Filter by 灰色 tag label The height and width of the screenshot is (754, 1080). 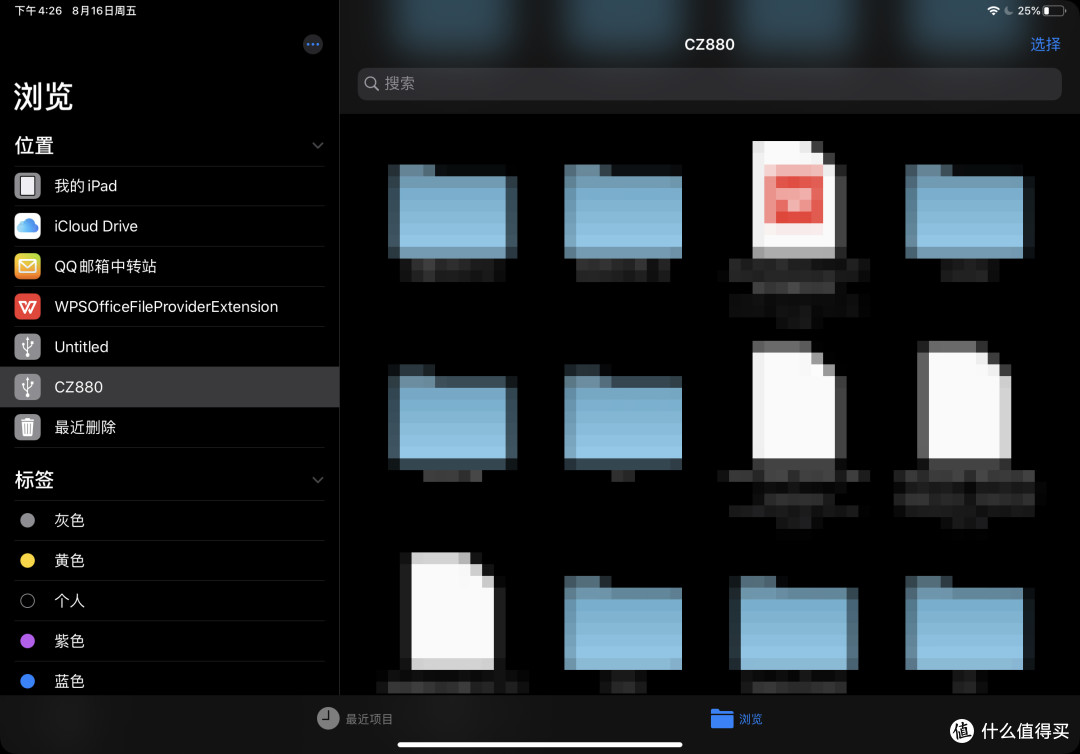pos(69,520)
